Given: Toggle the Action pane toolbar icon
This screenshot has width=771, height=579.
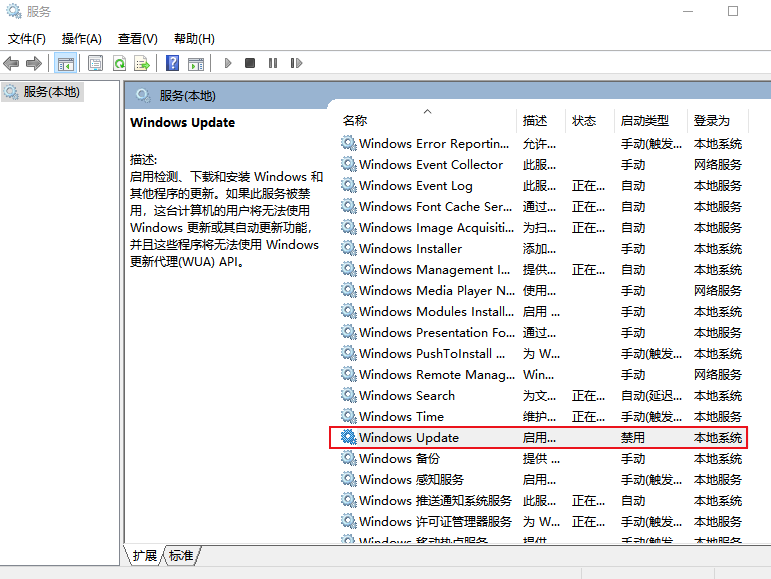Looking at the screenshot, I should click(196, 63).
